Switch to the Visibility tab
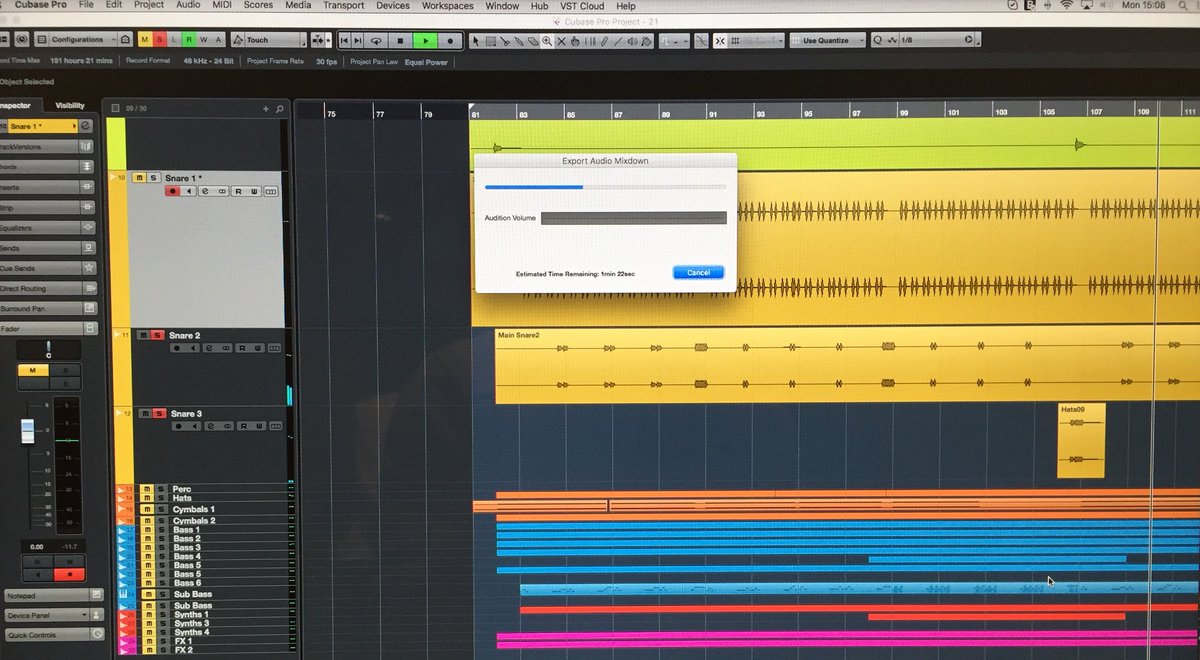The height and width of the screenshot is (660, 1200). pyautogui.click(x=70, y=105)
